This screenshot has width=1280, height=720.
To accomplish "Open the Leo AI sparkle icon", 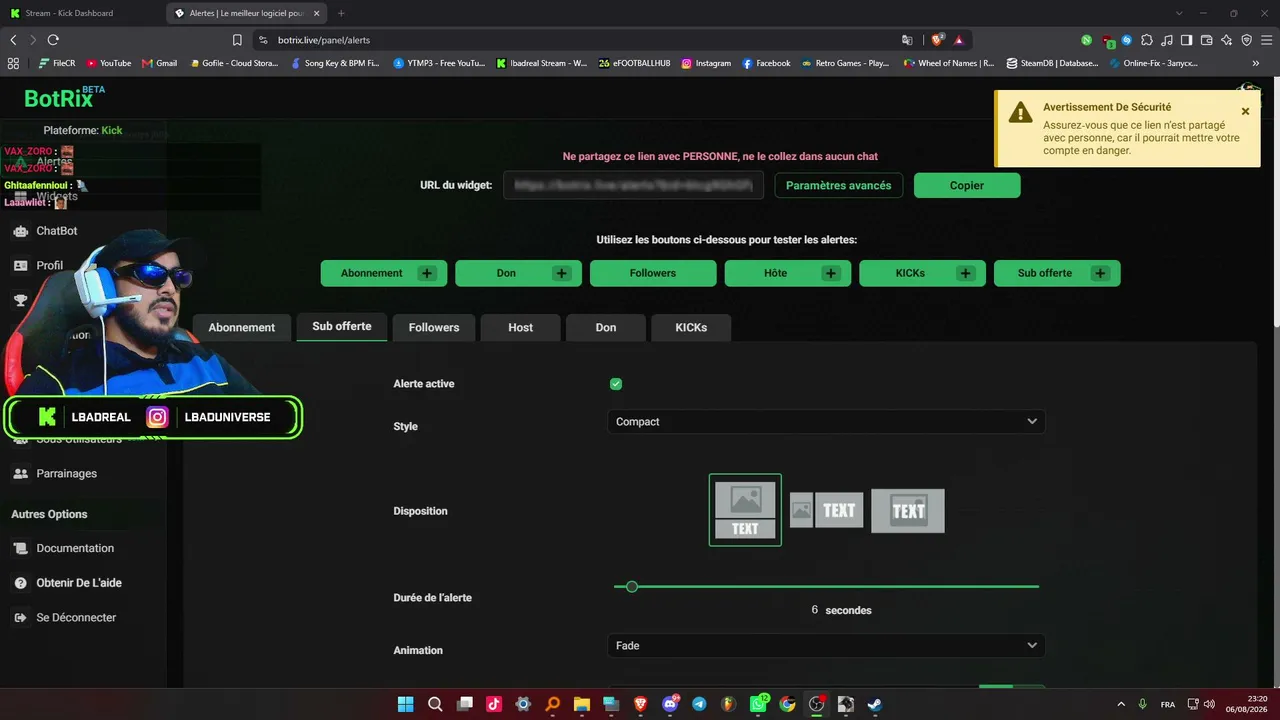I will pos(1227,40).
